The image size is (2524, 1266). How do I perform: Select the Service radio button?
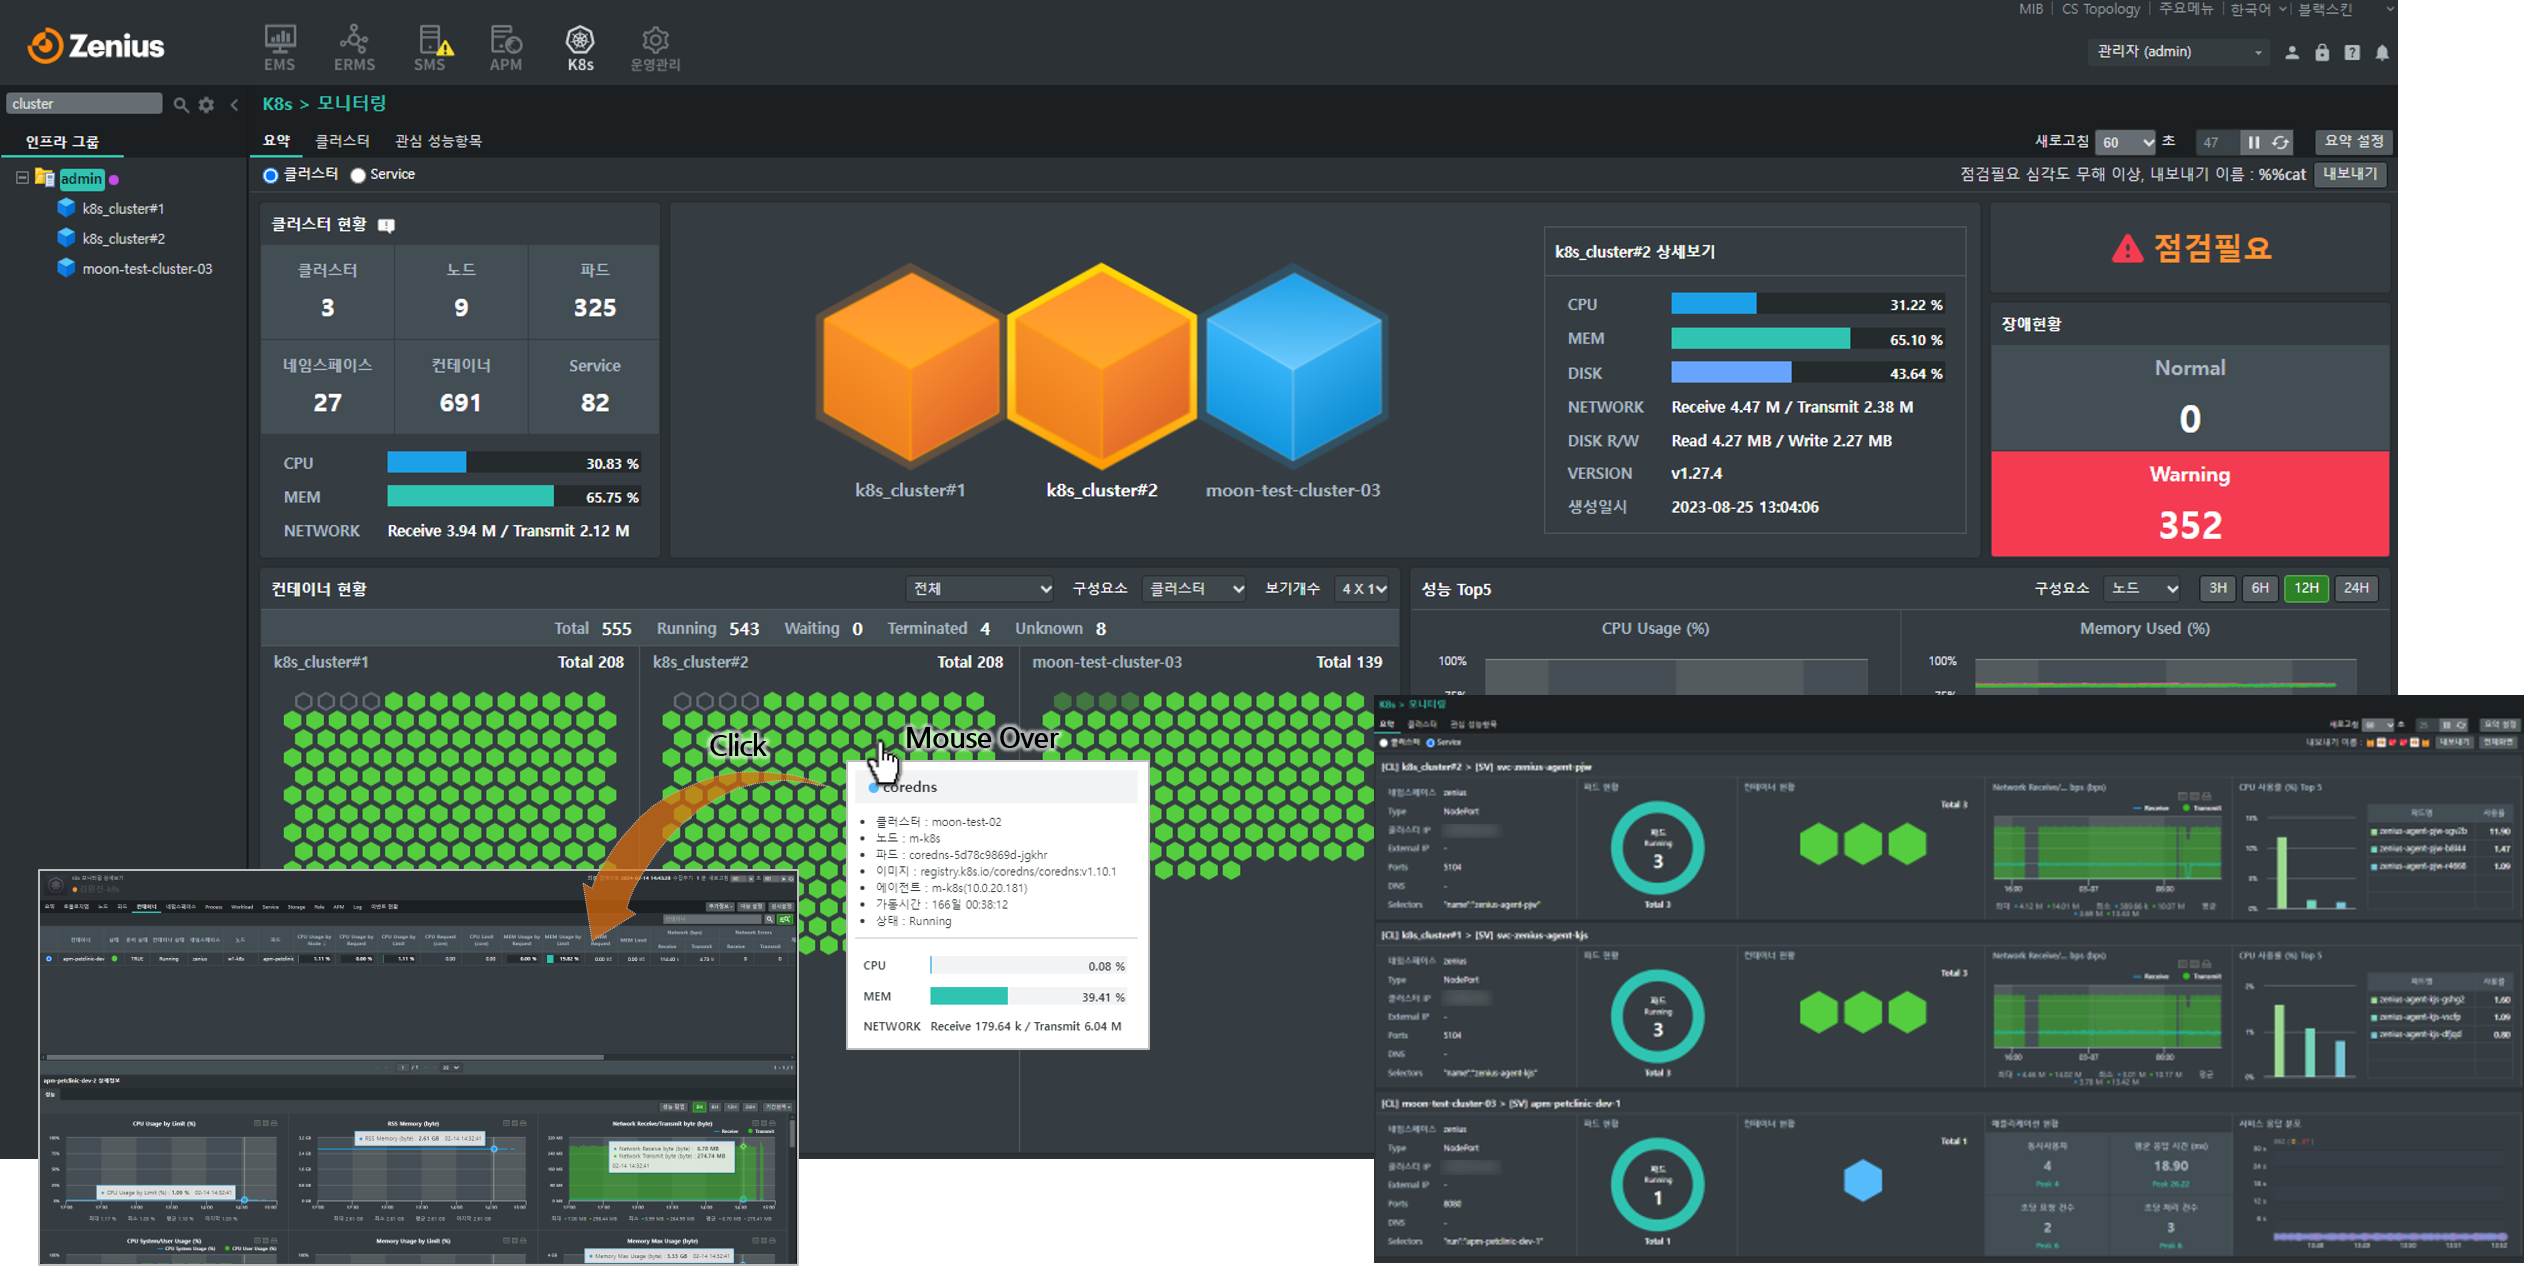pyautogui.click(x=358, y=175)
